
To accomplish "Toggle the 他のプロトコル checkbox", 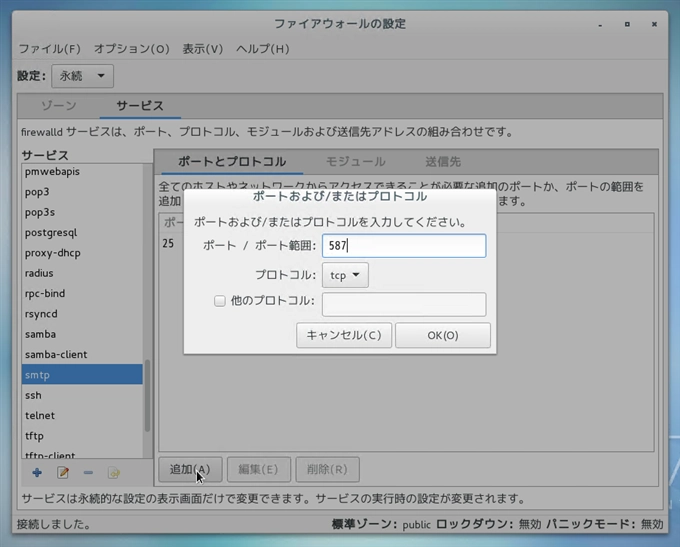I will tap(220, 301).
